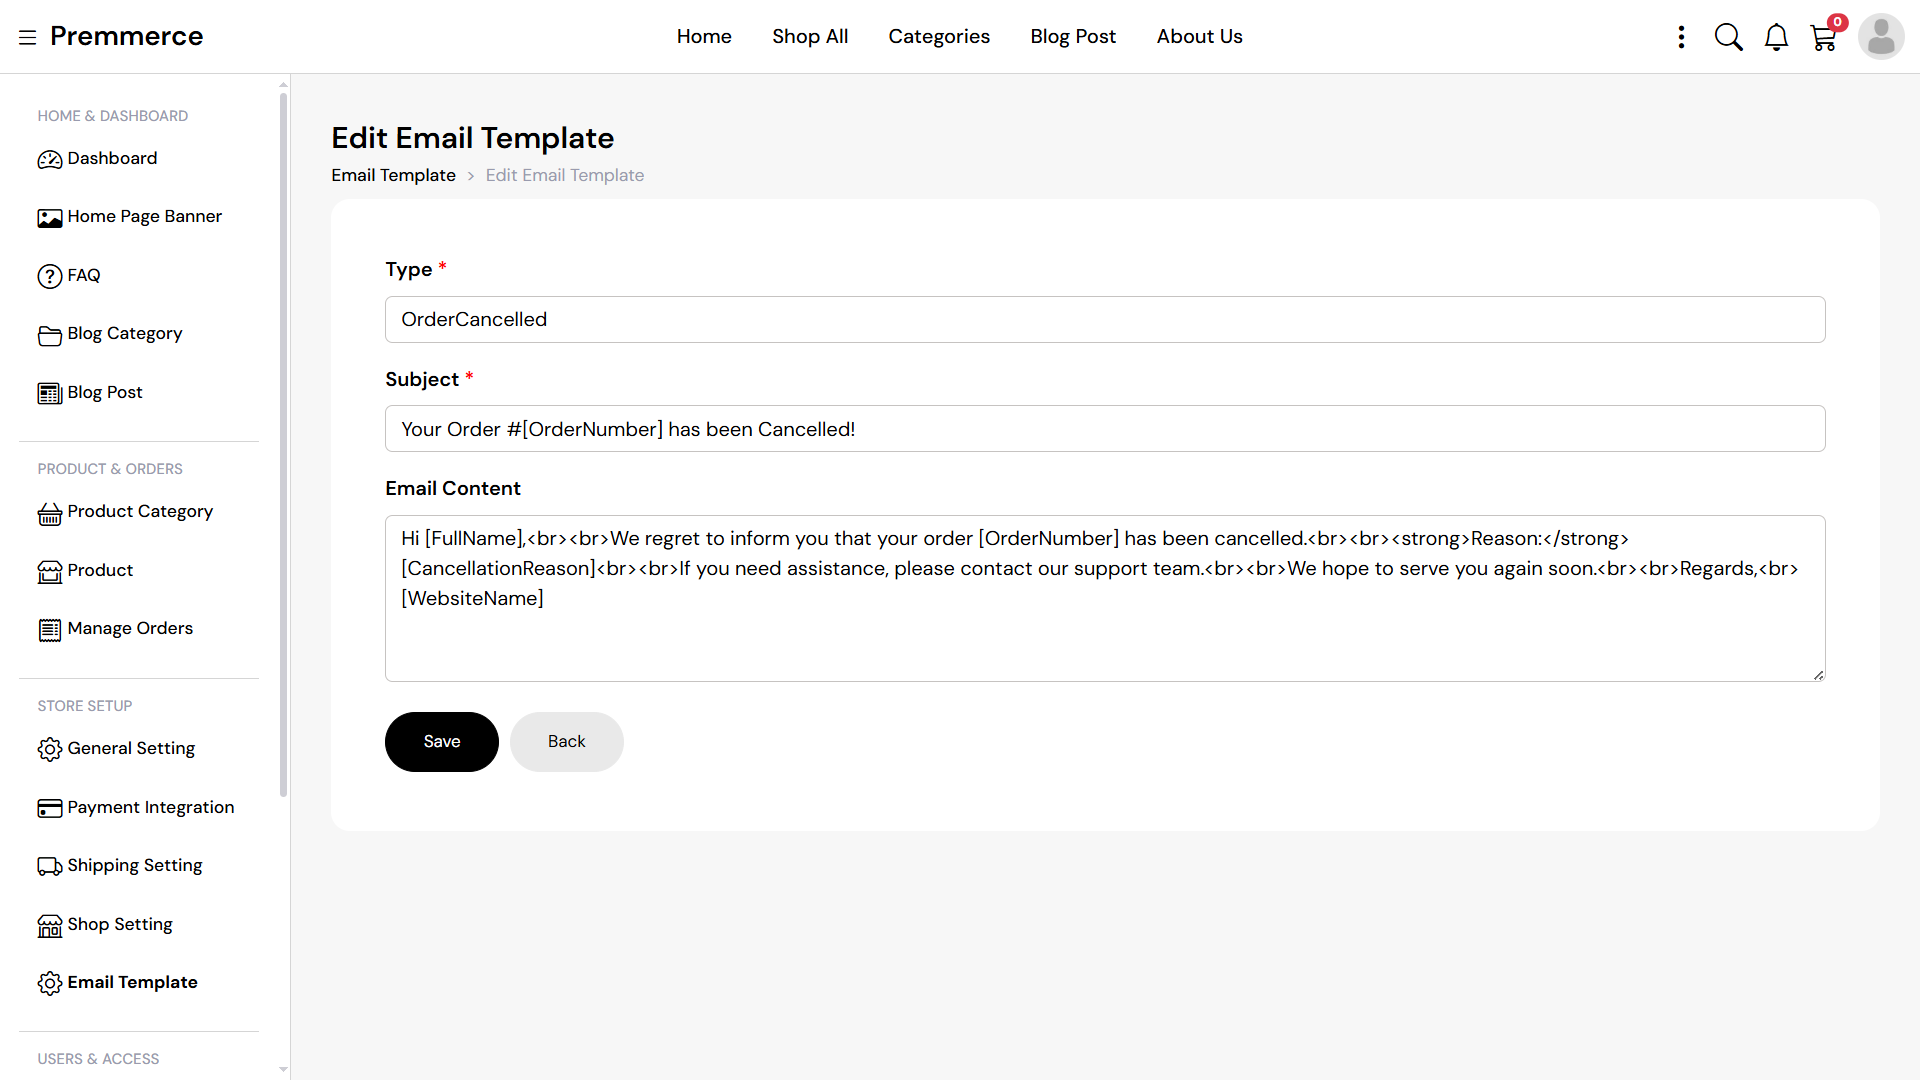Open Shop All in top navigation
The height and width of the screenshot is (1080, 1920).
pos(810,37)
